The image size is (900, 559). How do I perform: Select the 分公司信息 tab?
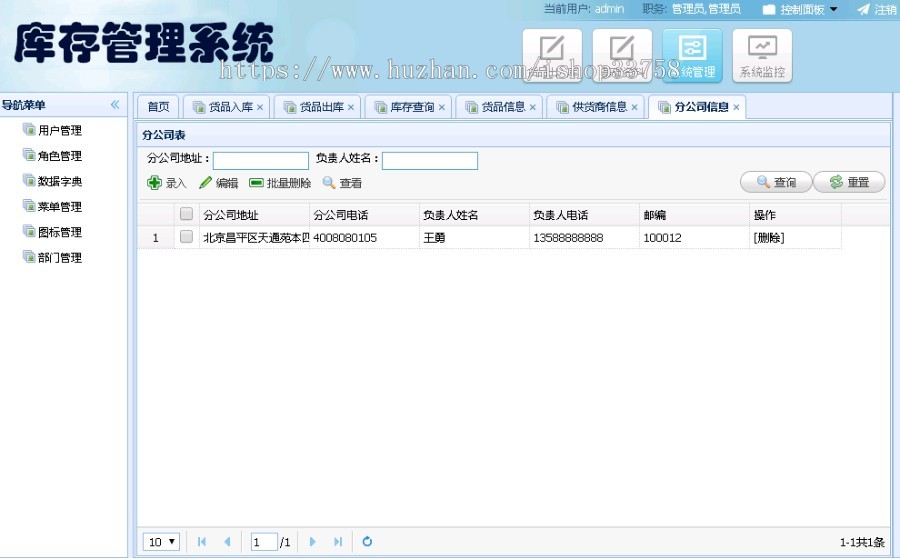tap(695, 107)
